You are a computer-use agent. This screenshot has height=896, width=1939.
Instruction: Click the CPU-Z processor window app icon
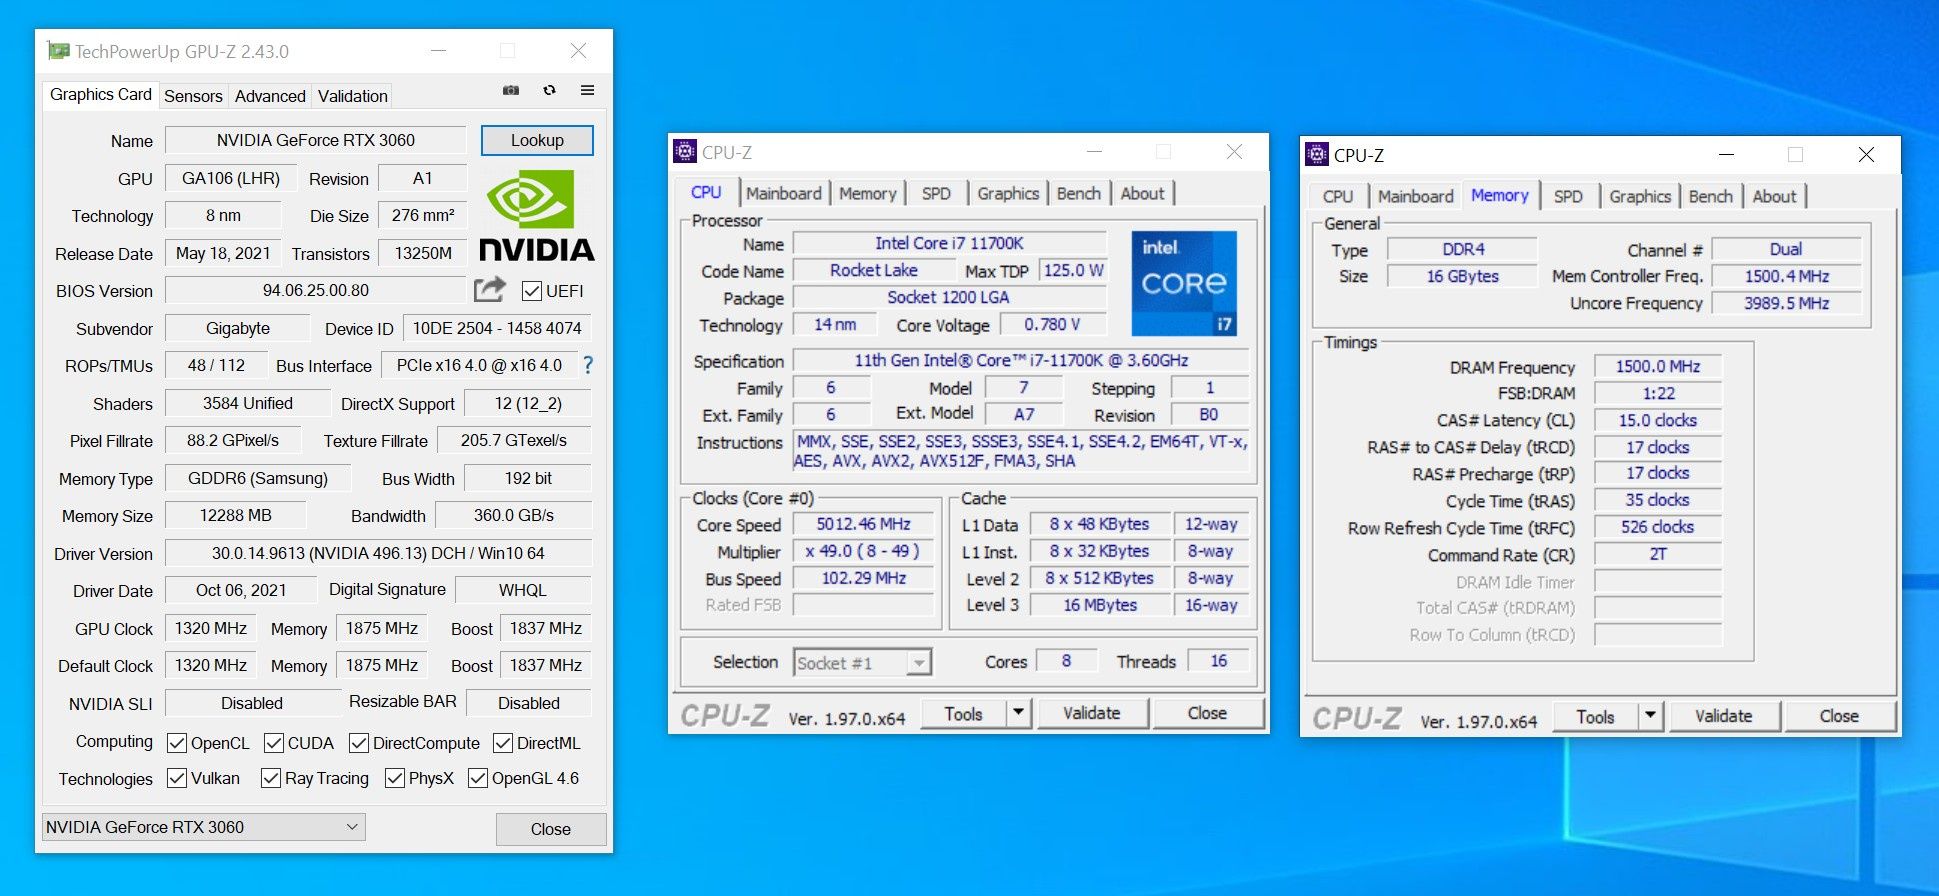click(685, 152)
